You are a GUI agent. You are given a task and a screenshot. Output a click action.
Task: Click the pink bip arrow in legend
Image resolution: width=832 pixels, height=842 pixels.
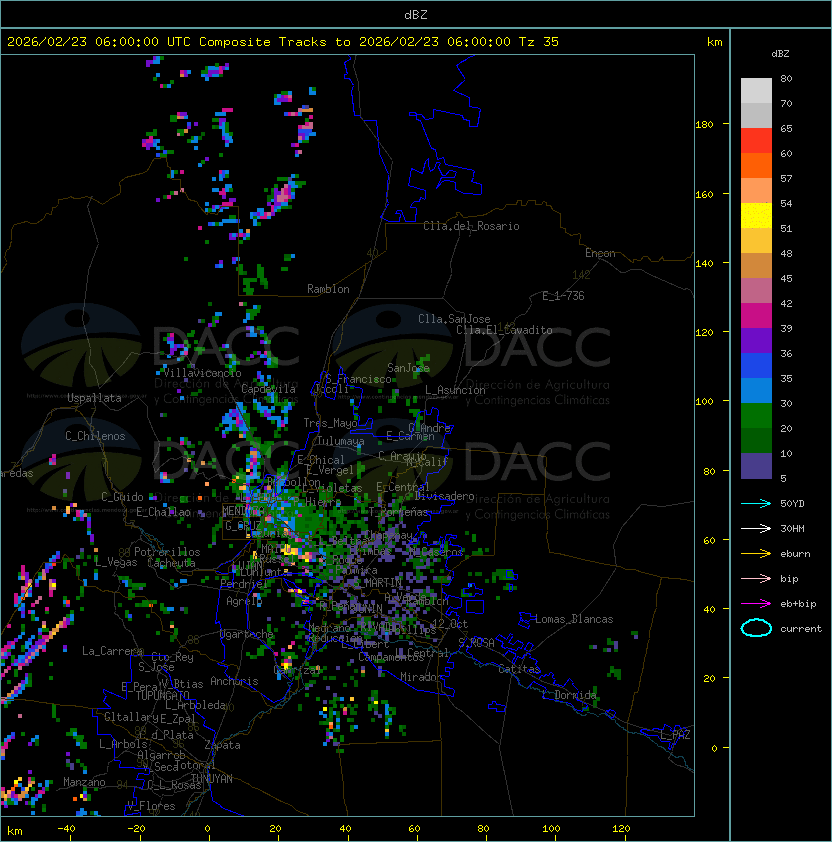click(756, 579)
